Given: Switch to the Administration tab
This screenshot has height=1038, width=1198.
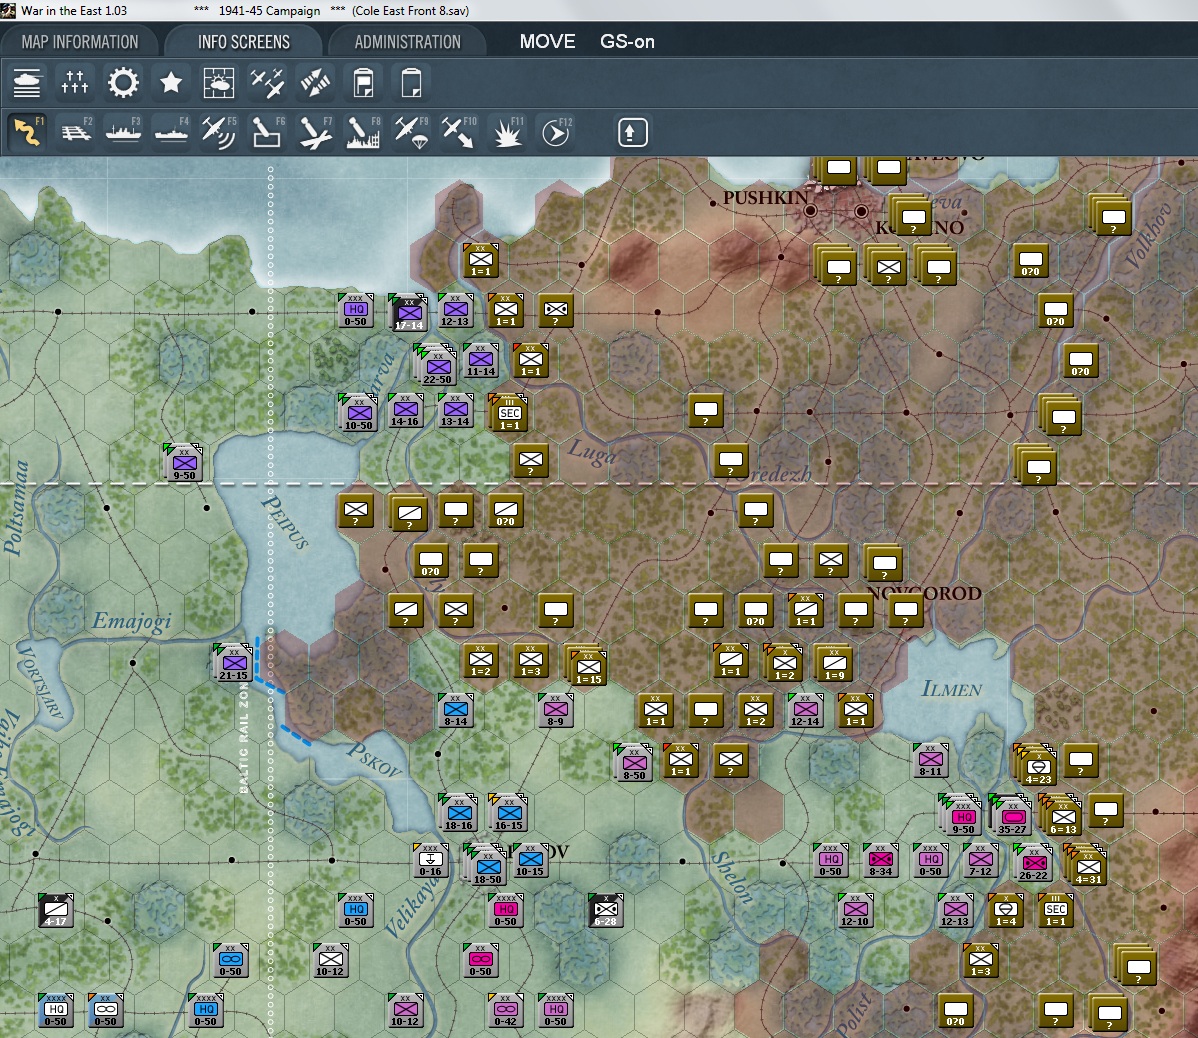Looking at the screenshot, I should (407, 42).
